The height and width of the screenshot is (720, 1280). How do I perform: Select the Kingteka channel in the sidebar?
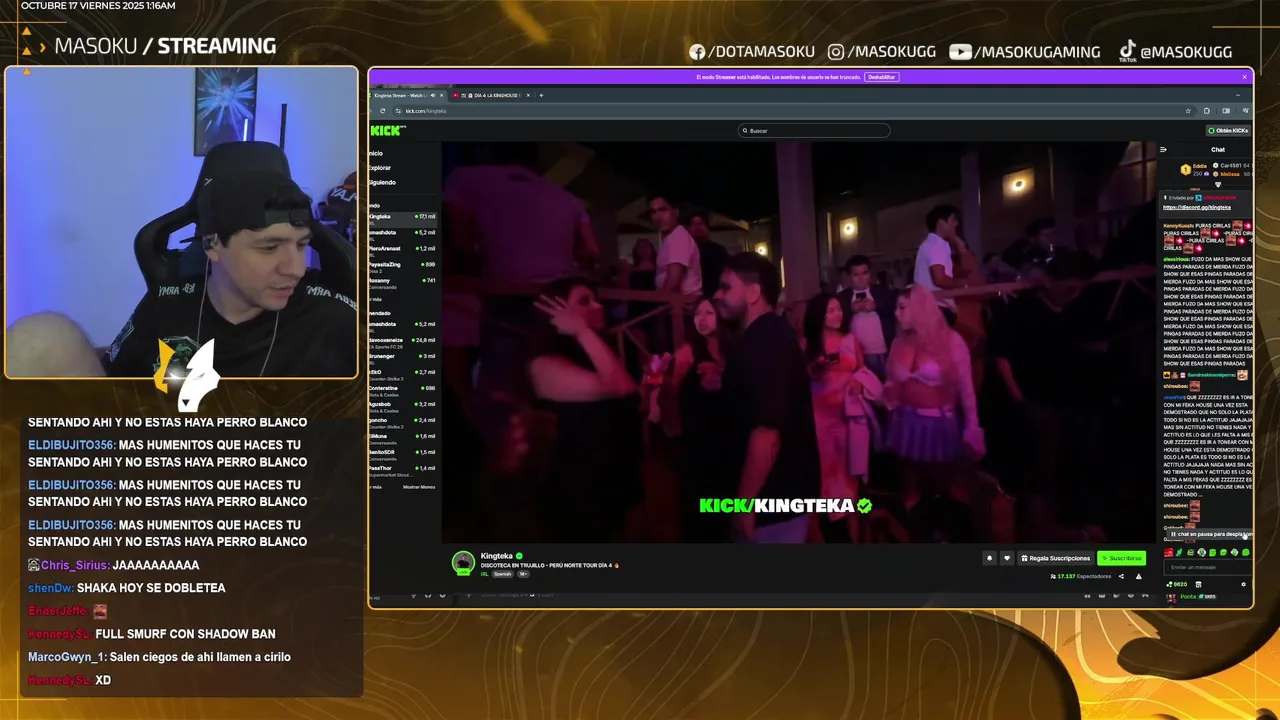click(x=402, y=218)
